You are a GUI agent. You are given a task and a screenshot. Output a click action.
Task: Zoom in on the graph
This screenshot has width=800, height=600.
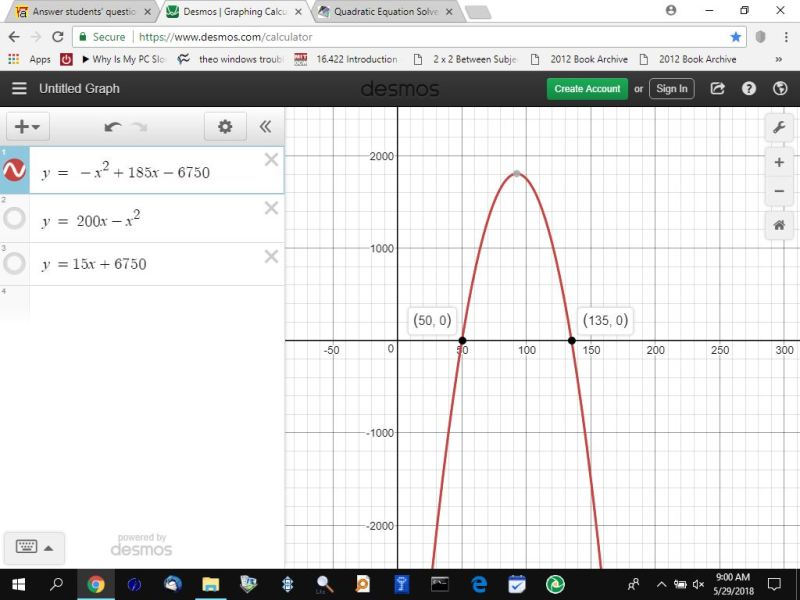[779, 162]
